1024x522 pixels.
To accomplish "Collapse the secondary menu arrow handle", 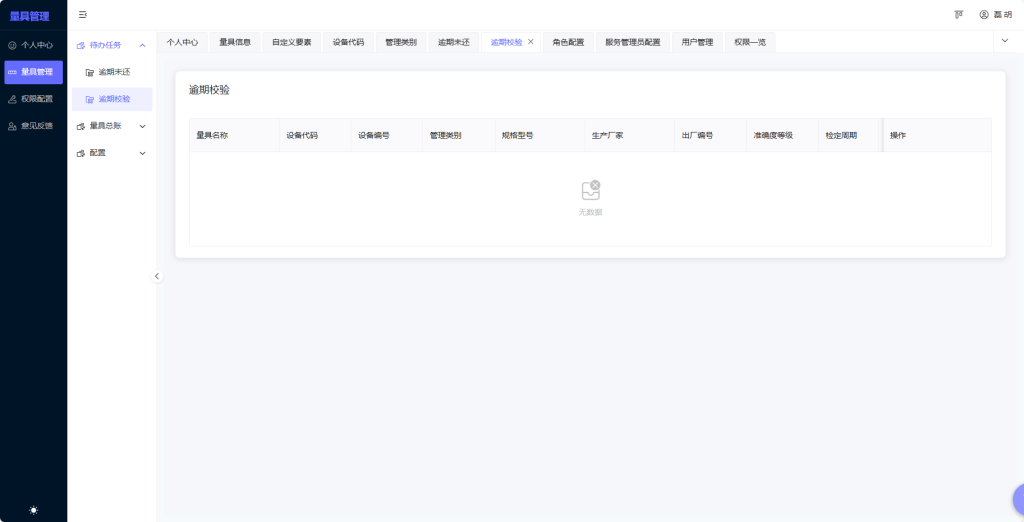I will click(157, 276).
